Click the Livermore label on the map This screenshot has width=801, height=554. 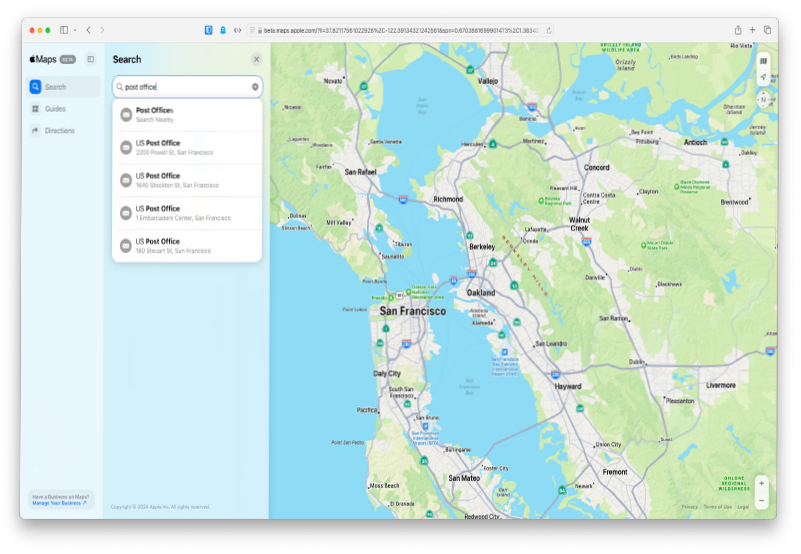coord(721,385)
